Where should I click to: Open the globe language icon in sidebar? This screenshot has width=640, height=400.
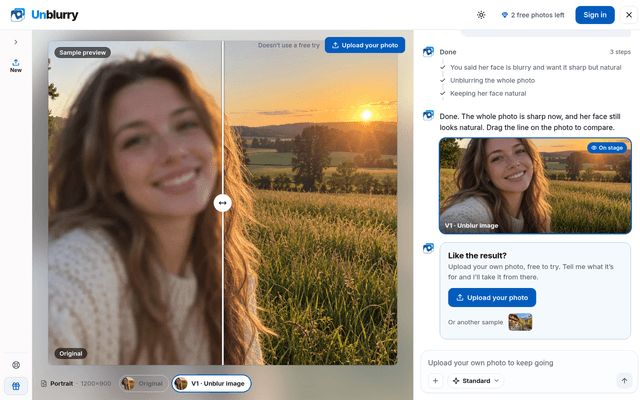coord(16,365)
